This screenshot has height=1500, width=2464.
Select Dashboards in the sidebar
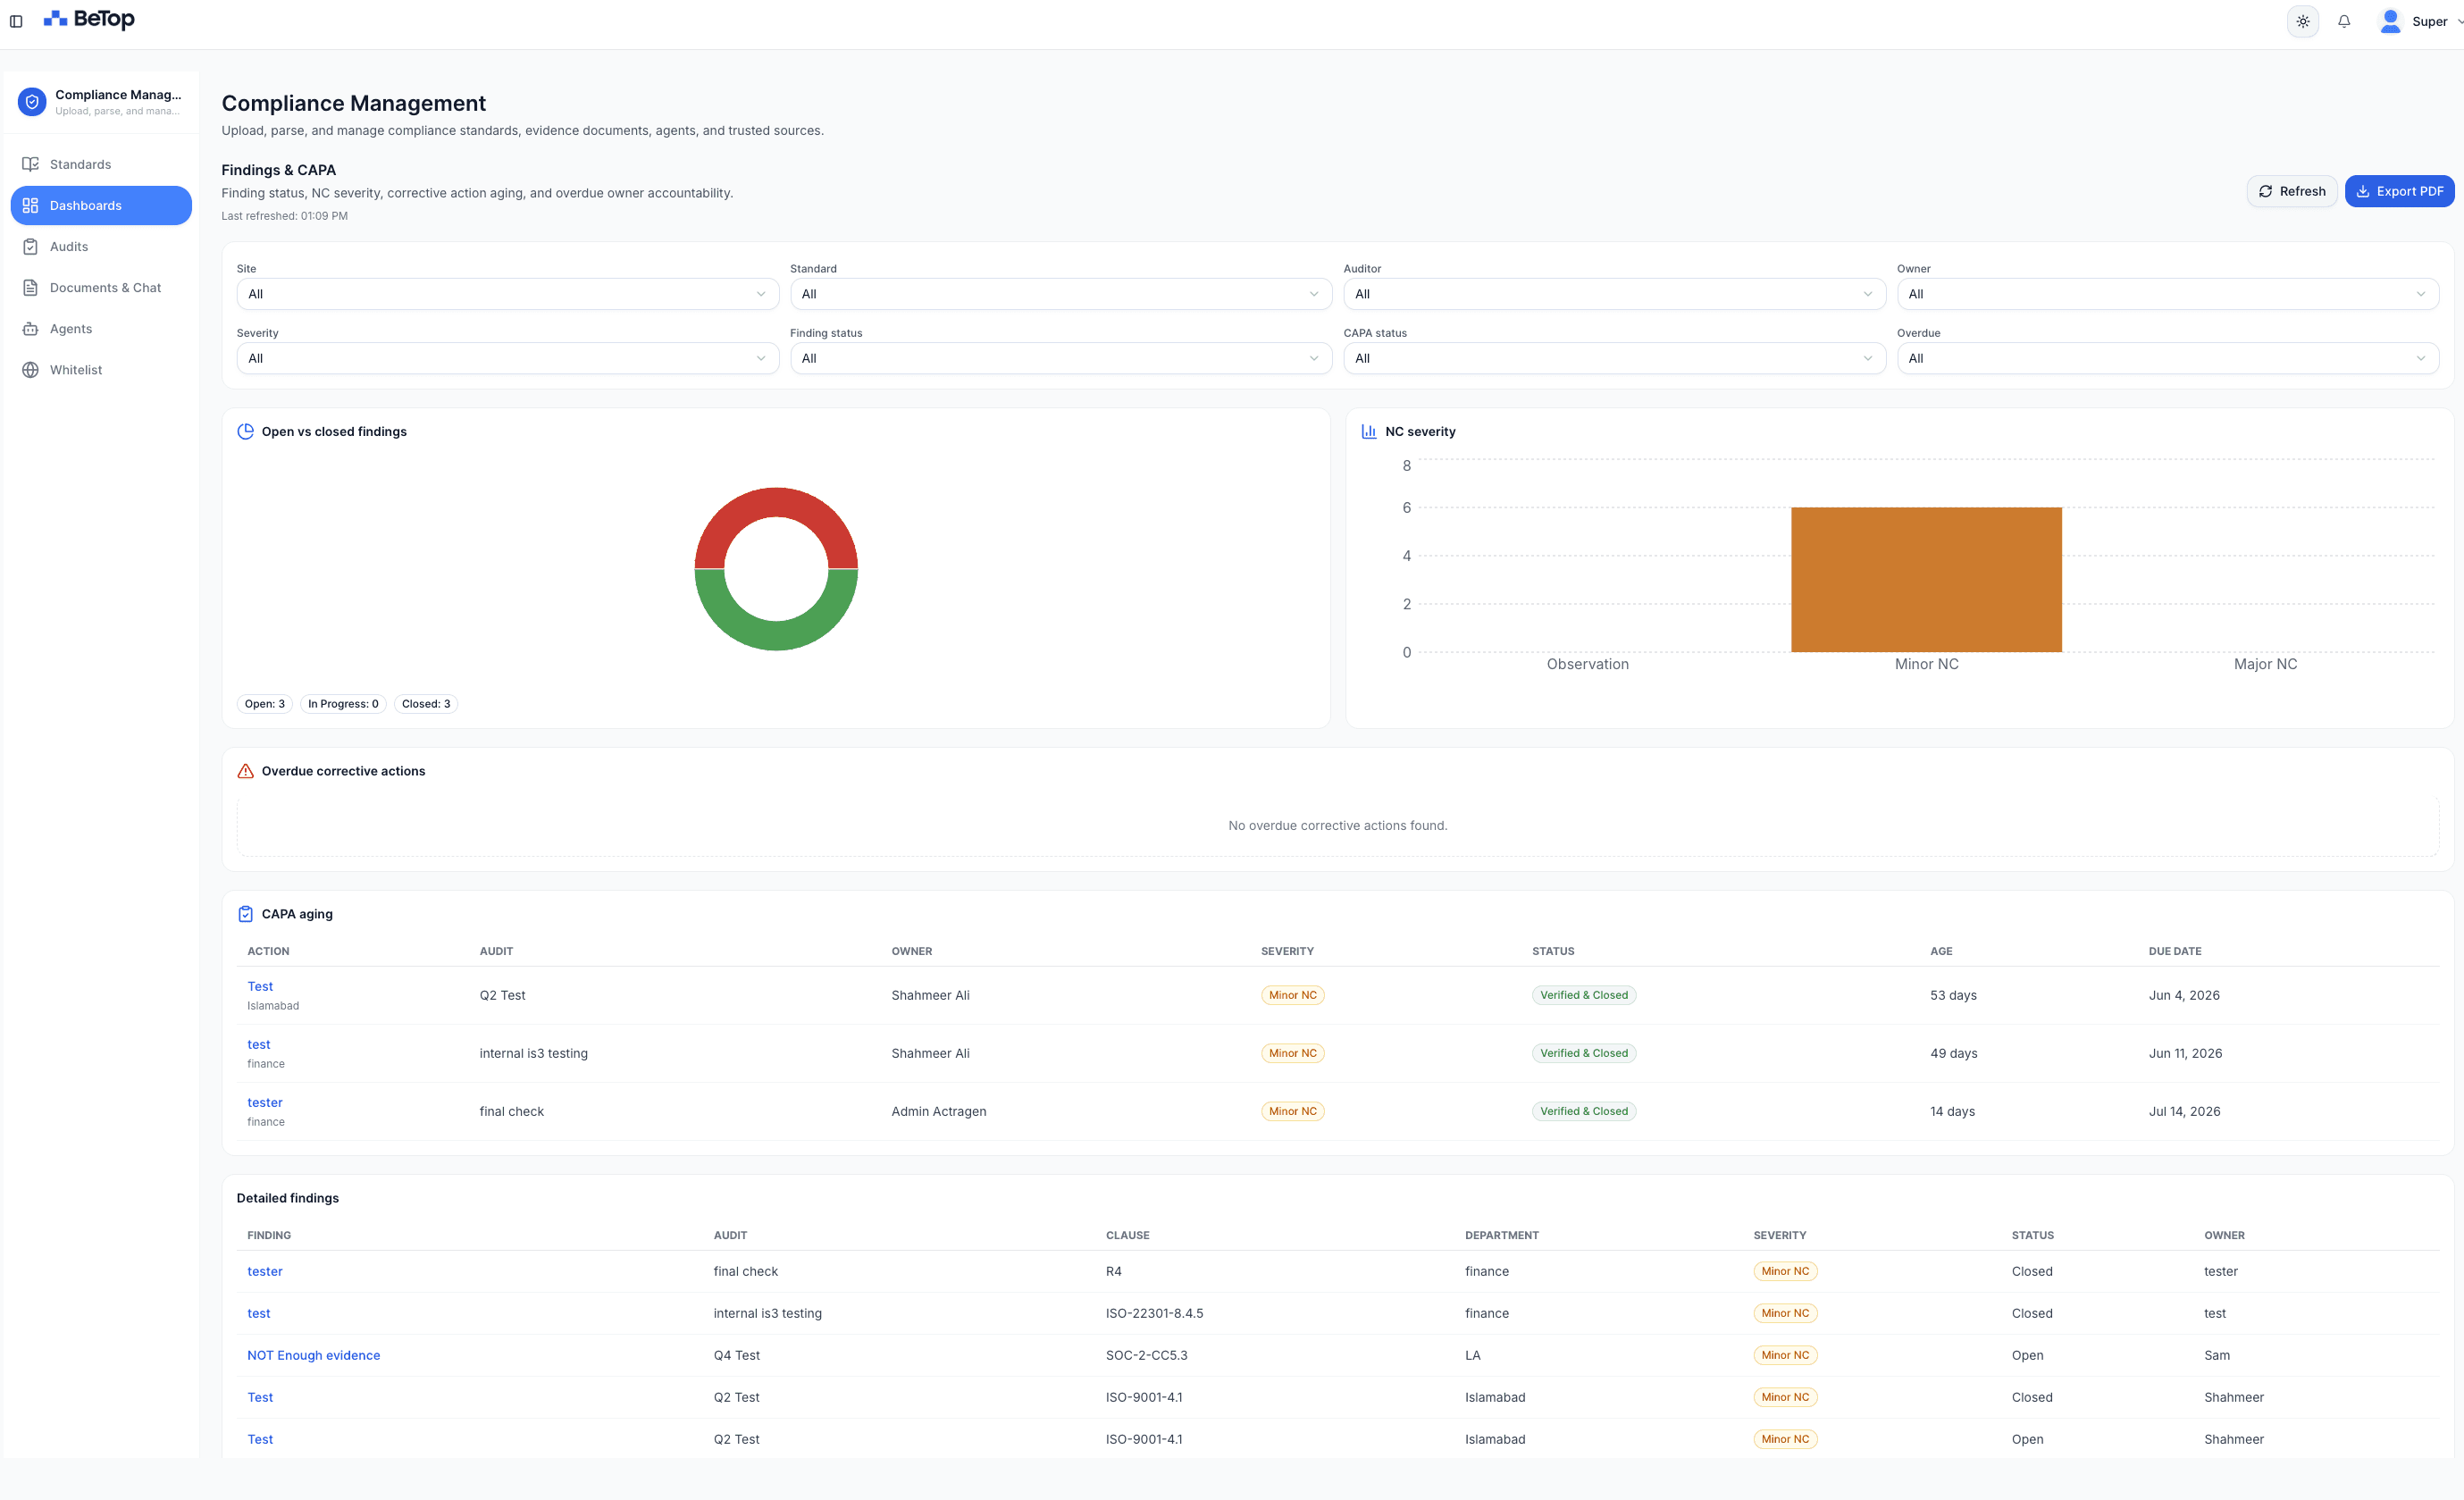[x=101, y=205]
